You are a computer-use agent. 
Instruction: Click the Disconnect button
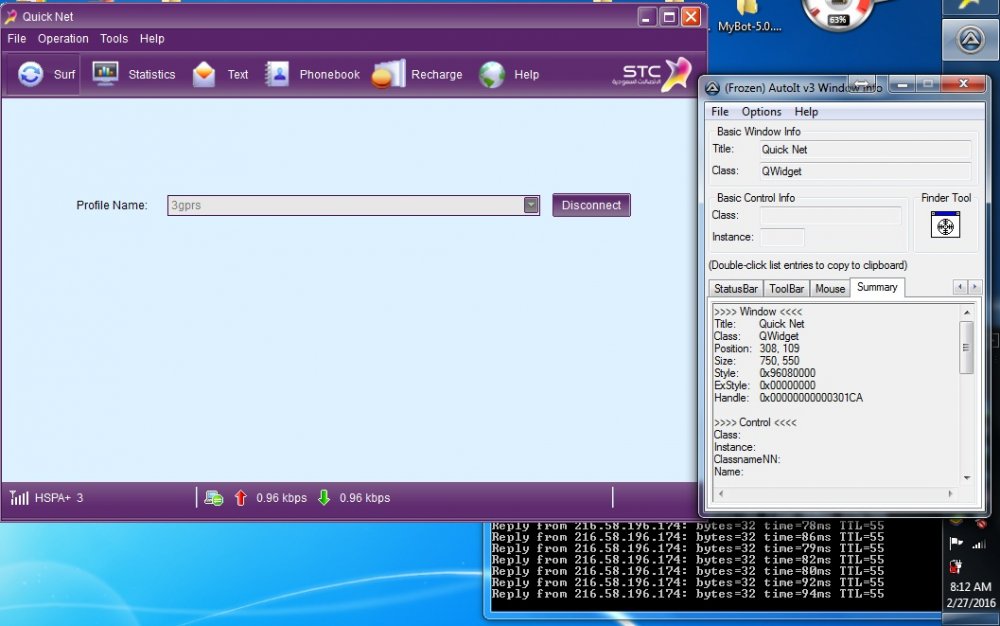pos(591,205)
